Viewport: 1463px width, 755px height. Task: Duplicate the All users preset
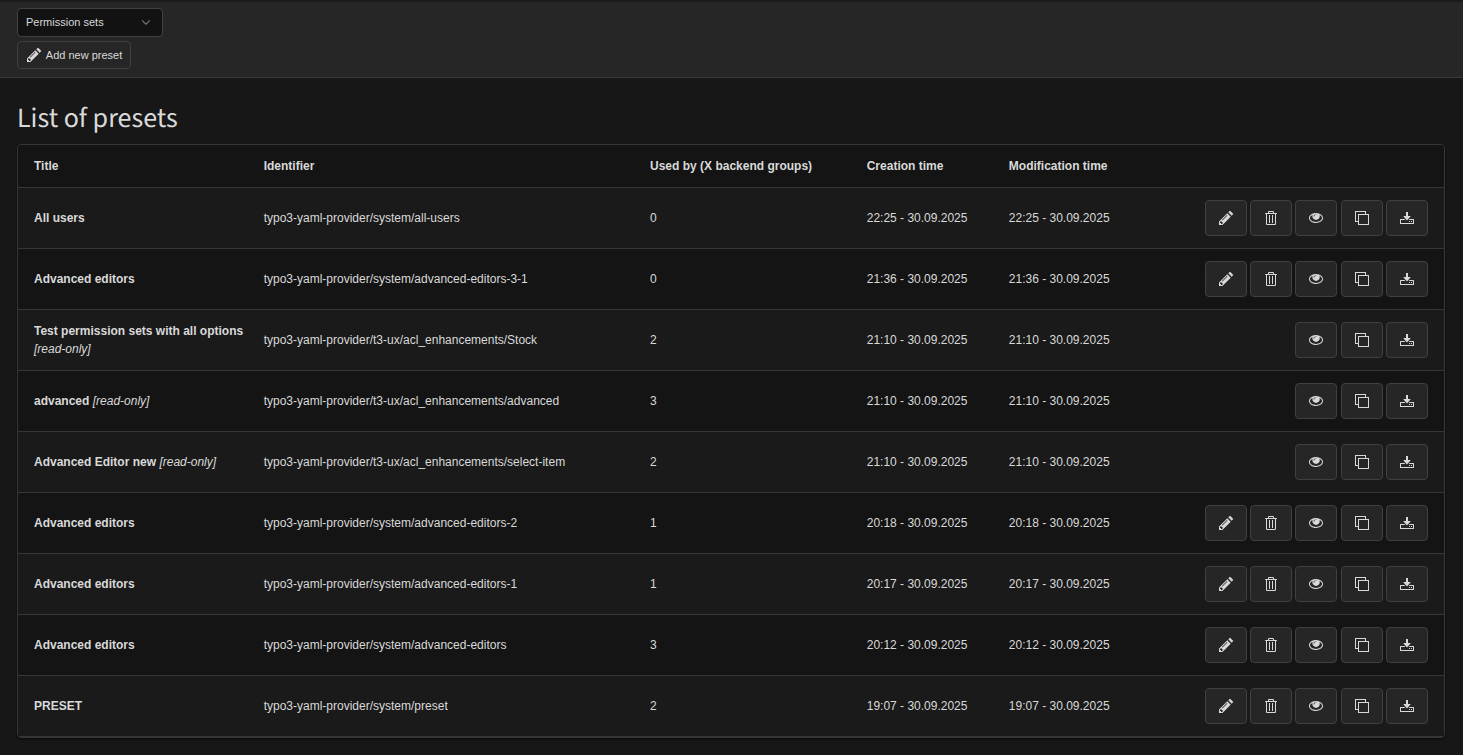(1361, 218)
